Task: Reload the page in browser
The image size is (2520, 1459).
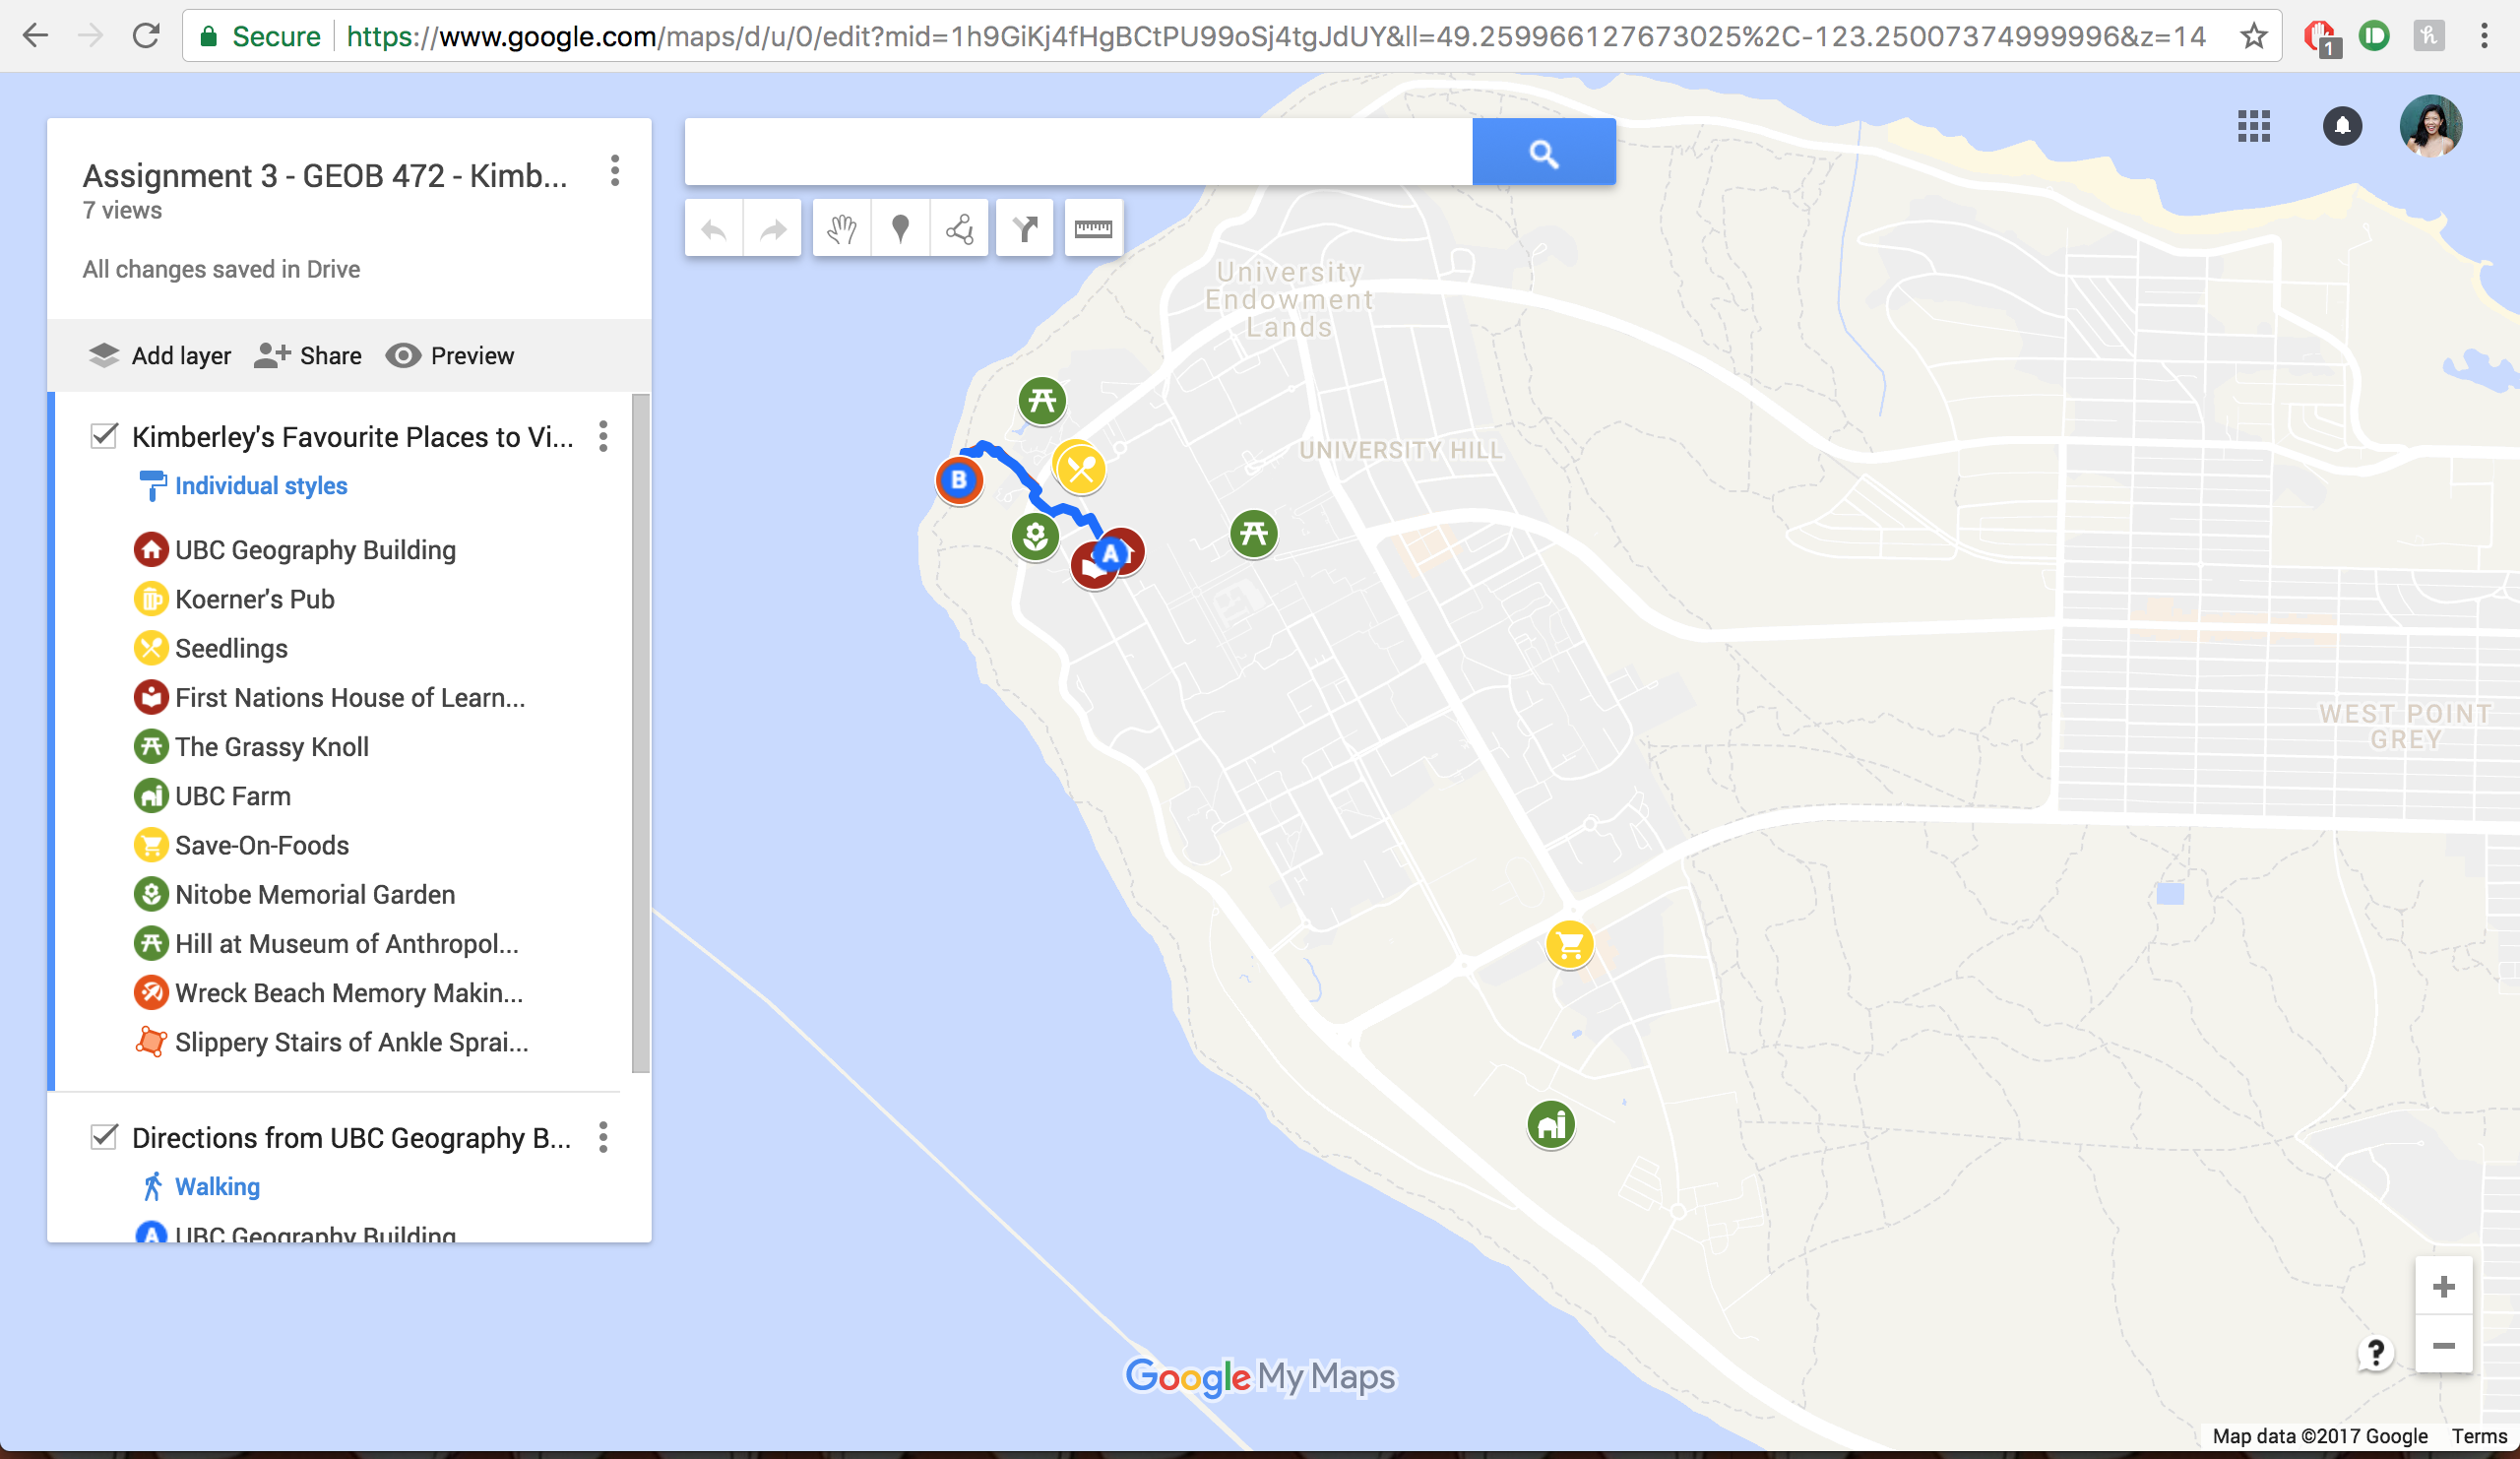Action: [146, 36]
